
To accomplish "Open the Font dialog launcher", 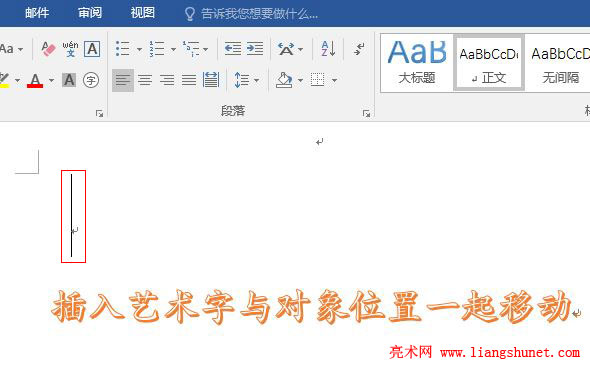I will pos(99,113).
